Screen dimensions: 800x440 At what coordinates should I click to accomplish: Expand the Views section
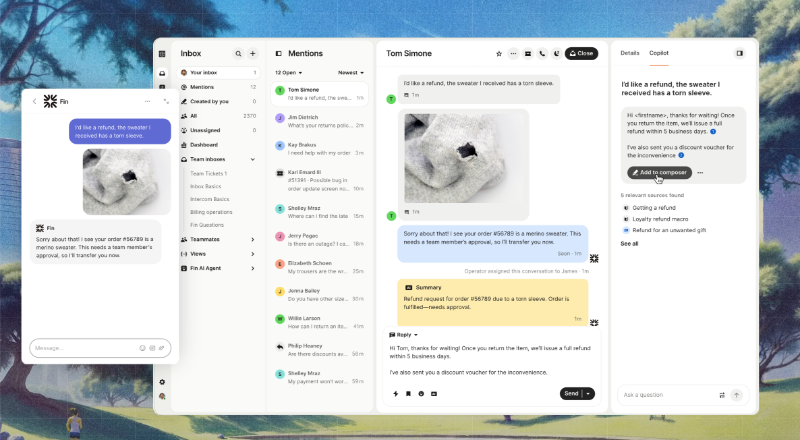(x=253, y=254)
